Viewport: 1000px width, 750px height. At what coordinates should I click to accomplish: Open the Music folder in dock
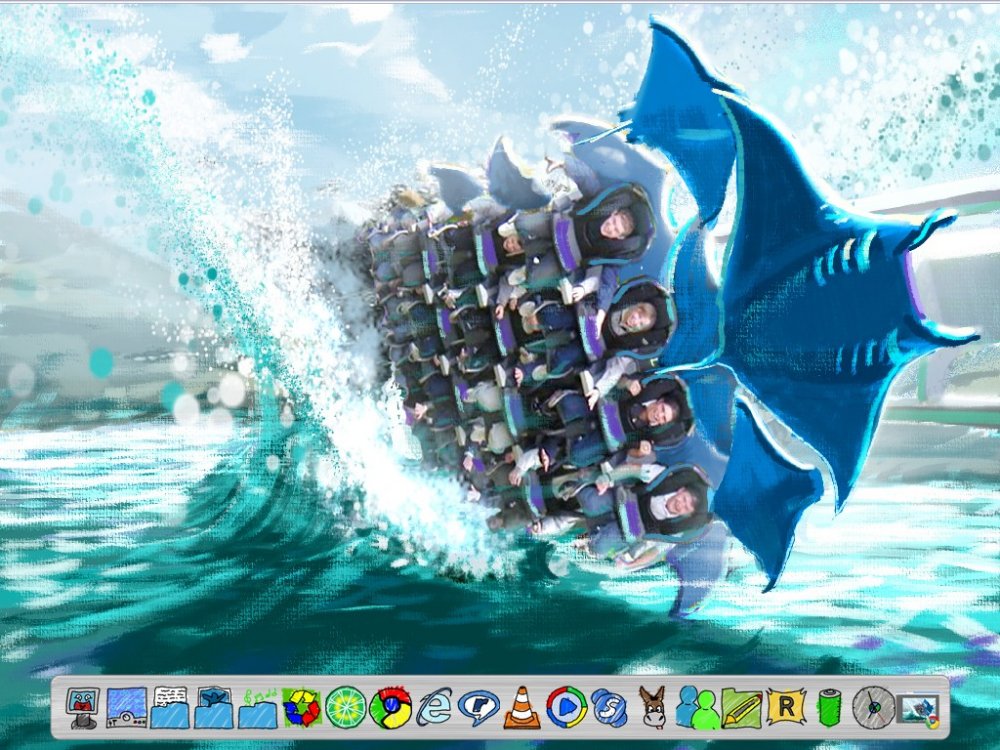point(258,707)
